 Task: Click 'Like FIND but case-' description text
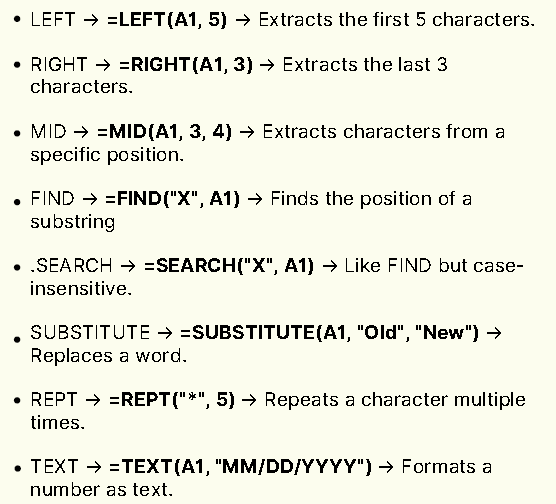(x=434, y=265)
